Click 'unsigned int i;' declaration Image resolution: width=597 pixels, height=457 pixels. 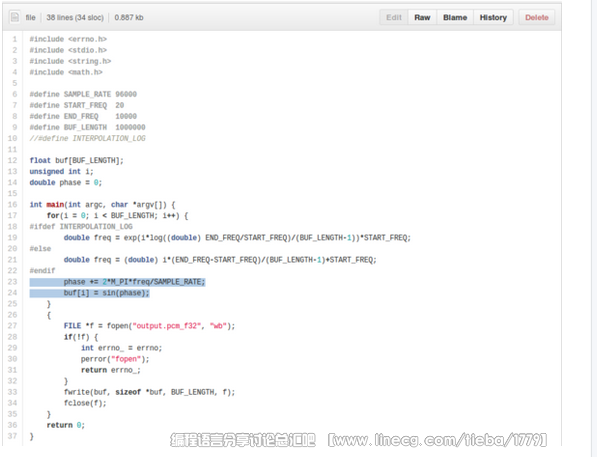click(62, 171)
